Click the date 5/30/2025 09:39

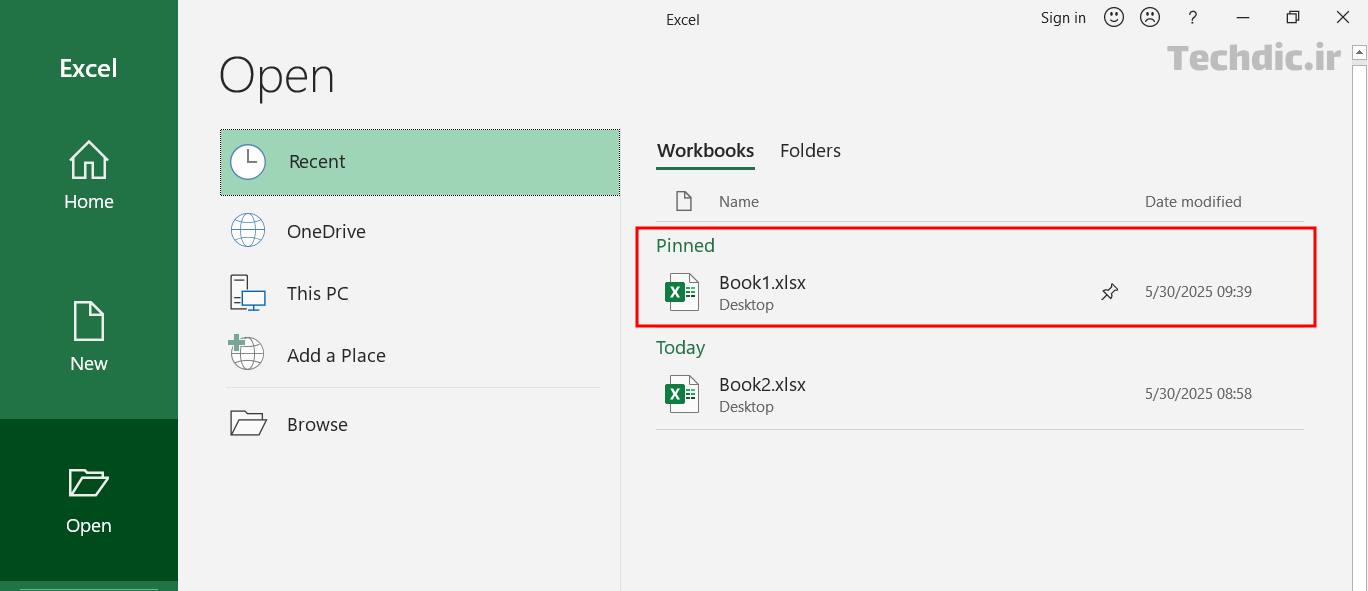coord(1198,292)
